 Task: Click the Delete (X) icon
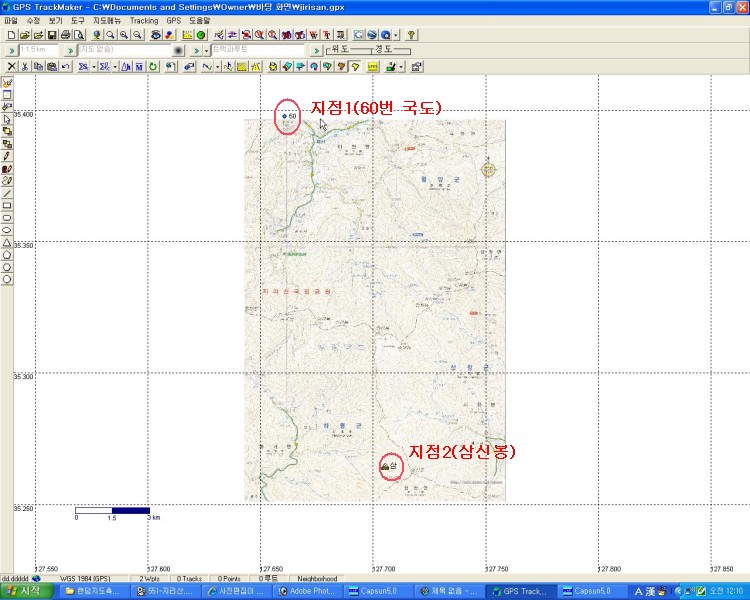[11, 67]
